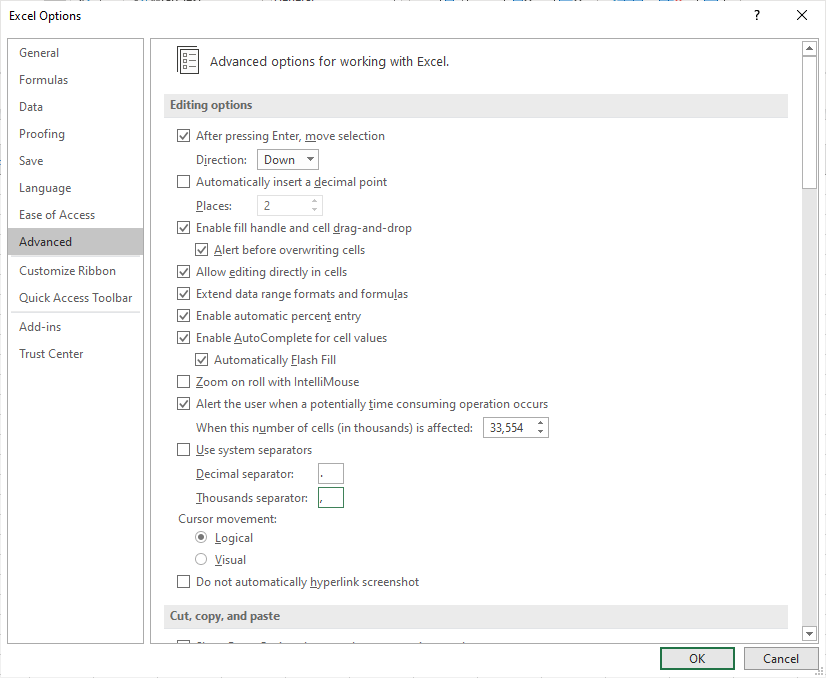This screenshot has height=678, width=826.
Task: Dismiss the dialog with Cancel
Action: [780, 658]
